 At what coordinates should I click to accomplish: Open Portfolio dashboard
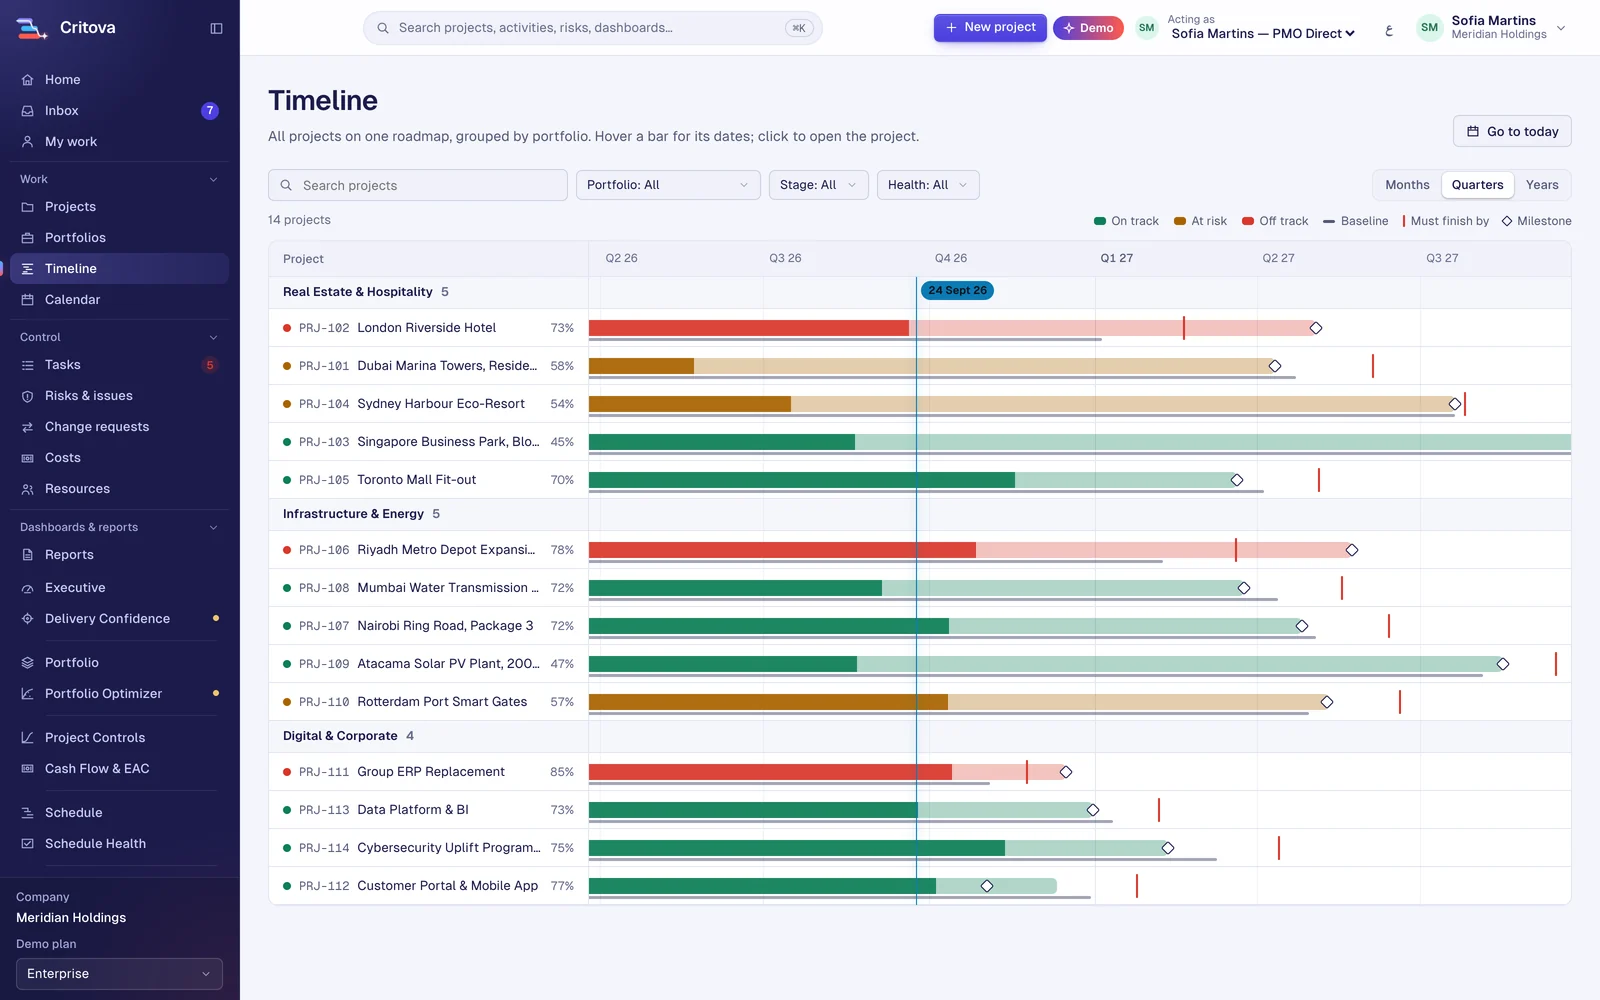pyautogui.click(x=119, y=663)
